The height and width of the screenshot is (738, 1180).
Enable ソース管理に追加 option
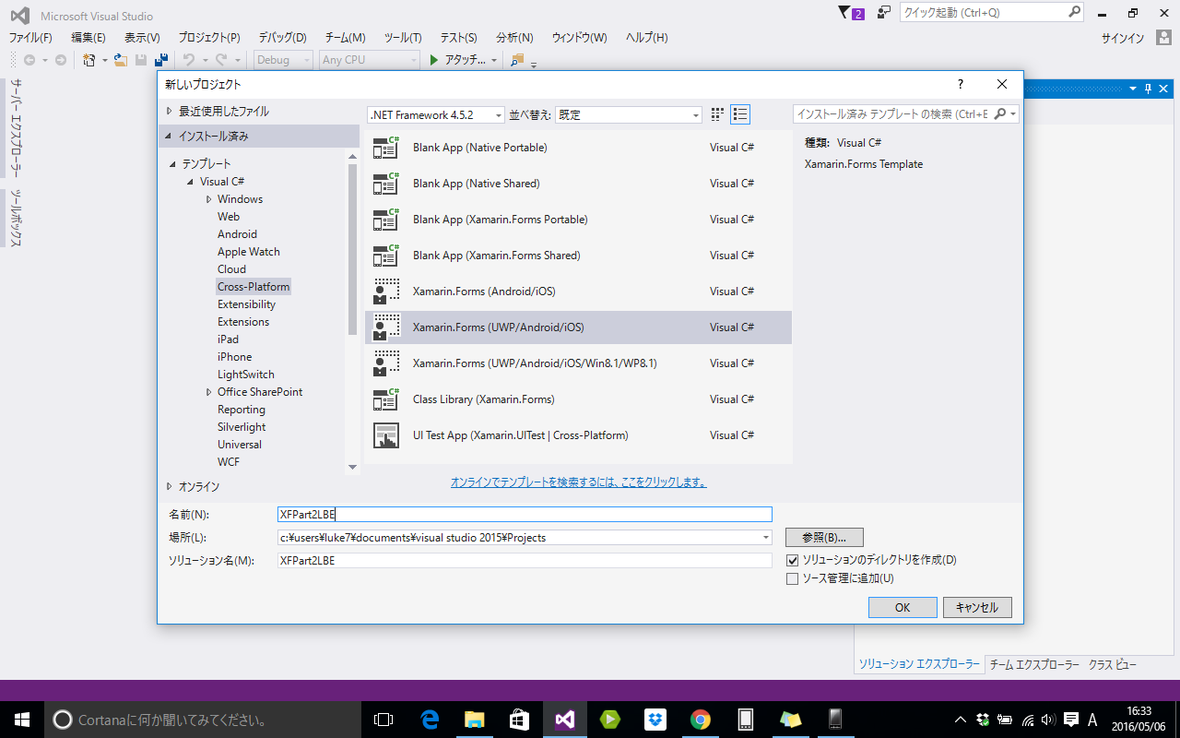(x=792, y=578)
